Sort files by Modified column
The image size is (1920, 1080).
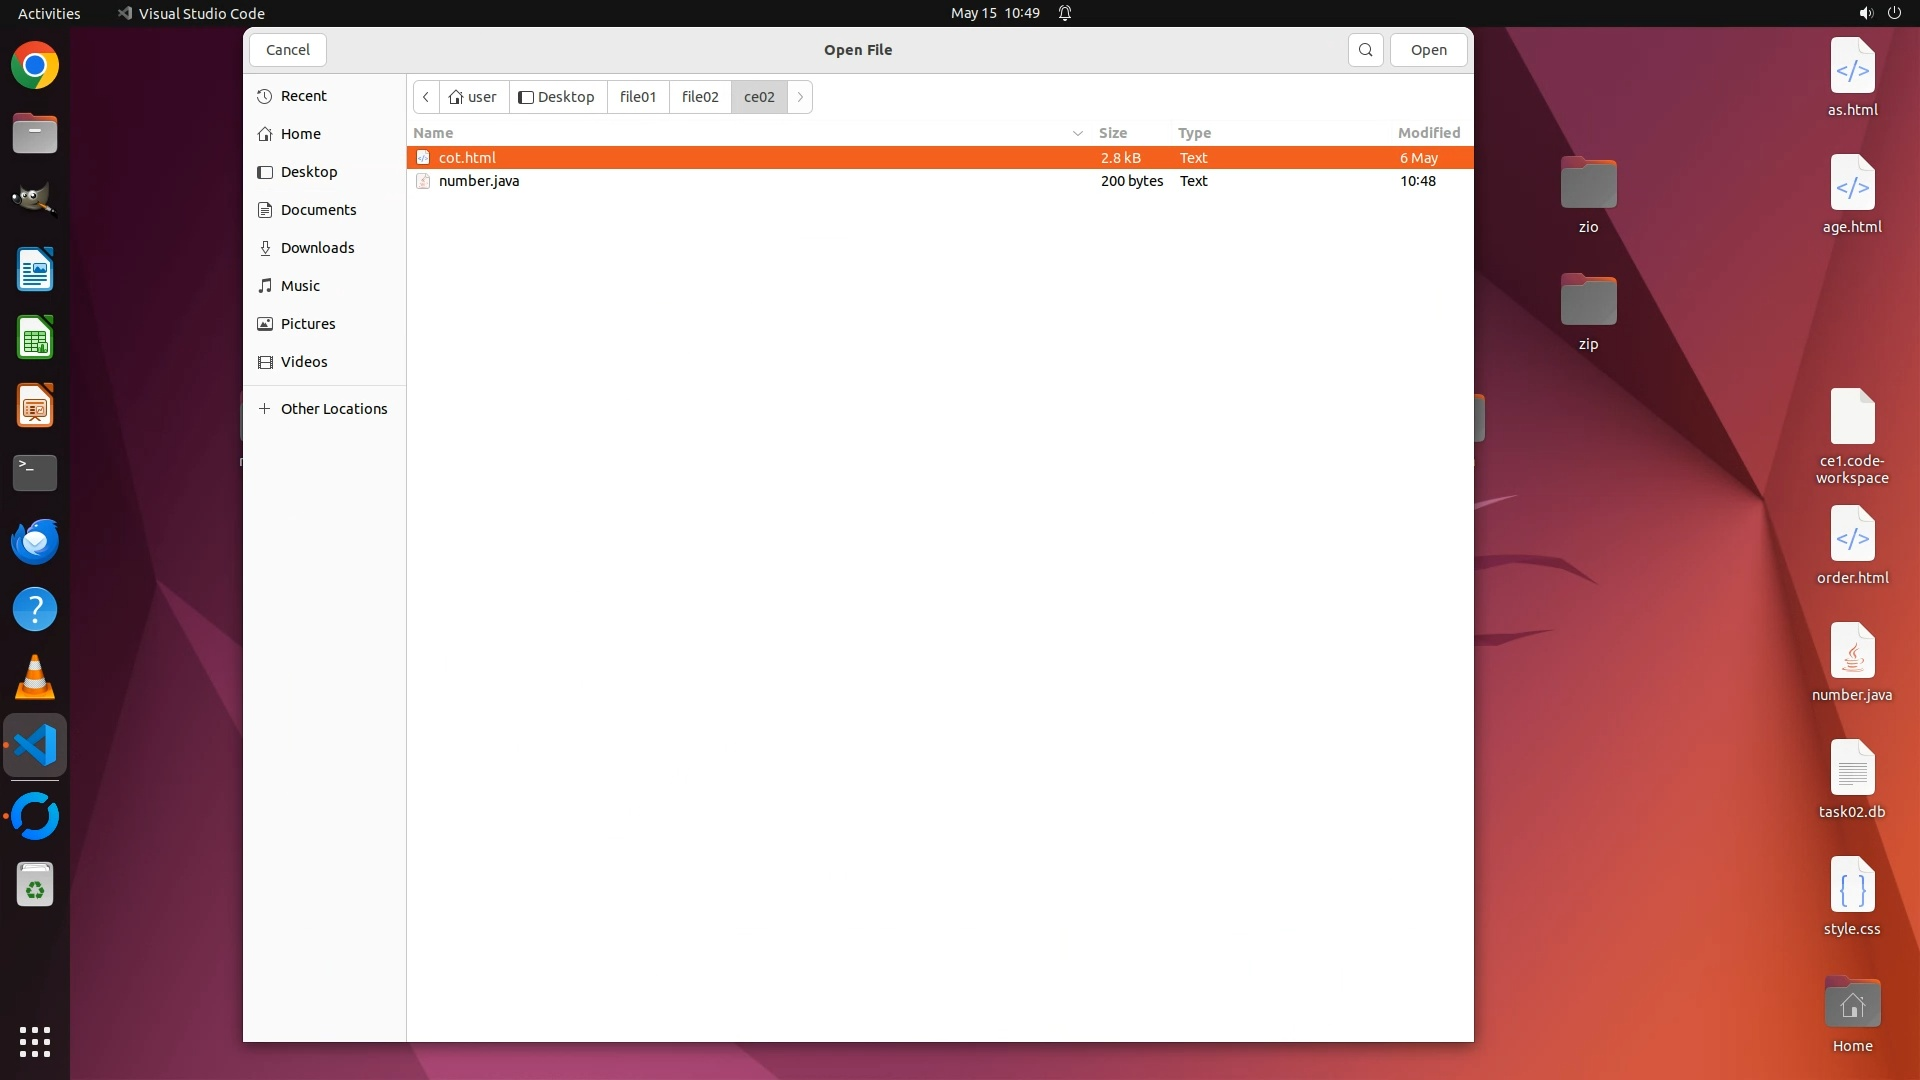coord(1428,133)
